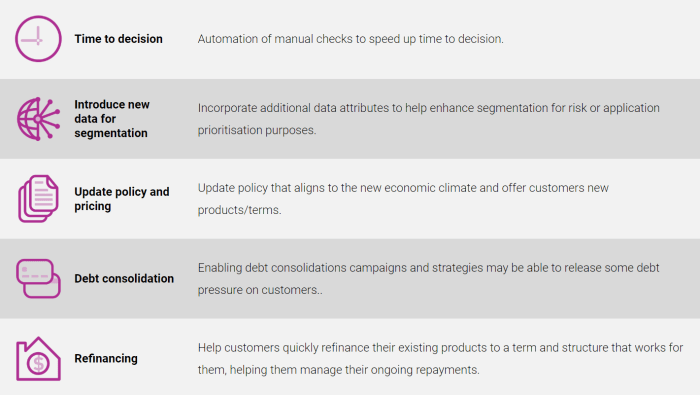Click the 'products/terms' text line
This screenshot has width=700, height=395.
(239, 210)
